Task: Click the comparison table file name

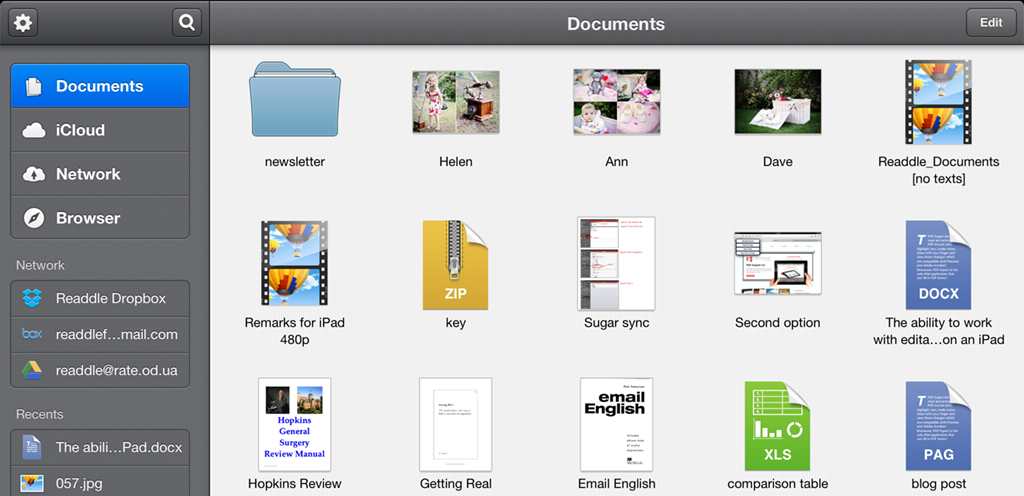Action: 778,484
